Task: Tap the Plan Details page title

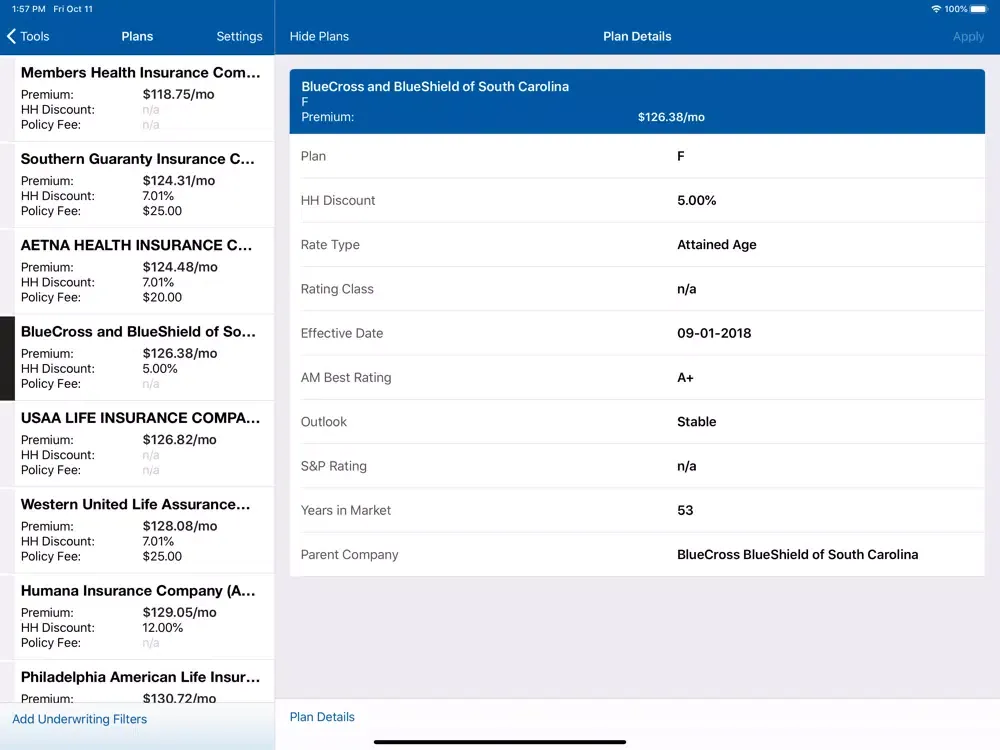Action: tap(637, 36)
